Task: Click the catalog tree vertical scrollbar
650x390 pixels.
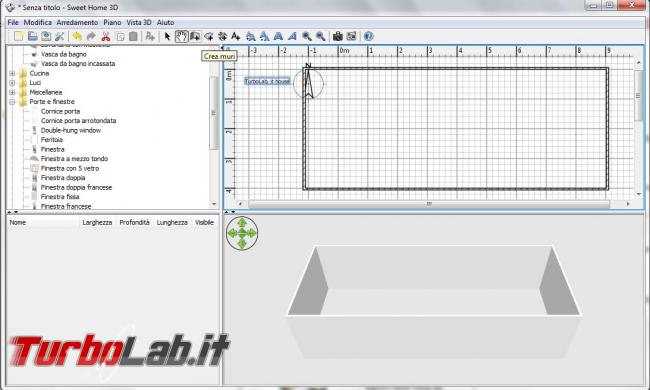Action: coord(214,113)
